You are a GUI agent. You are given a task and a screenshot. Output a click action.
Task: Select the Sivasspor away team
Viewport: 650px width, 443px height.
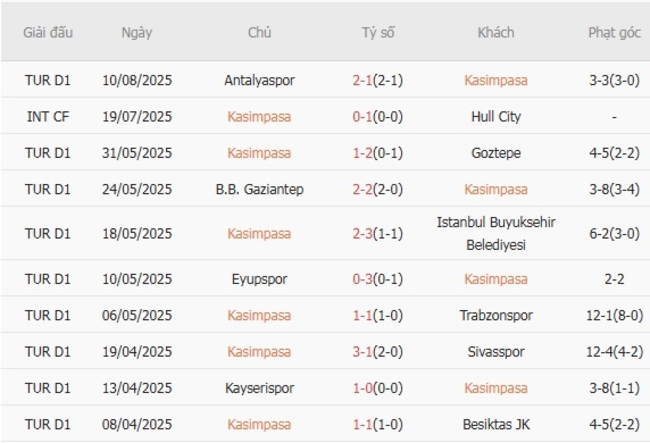[x=495, y=352]
